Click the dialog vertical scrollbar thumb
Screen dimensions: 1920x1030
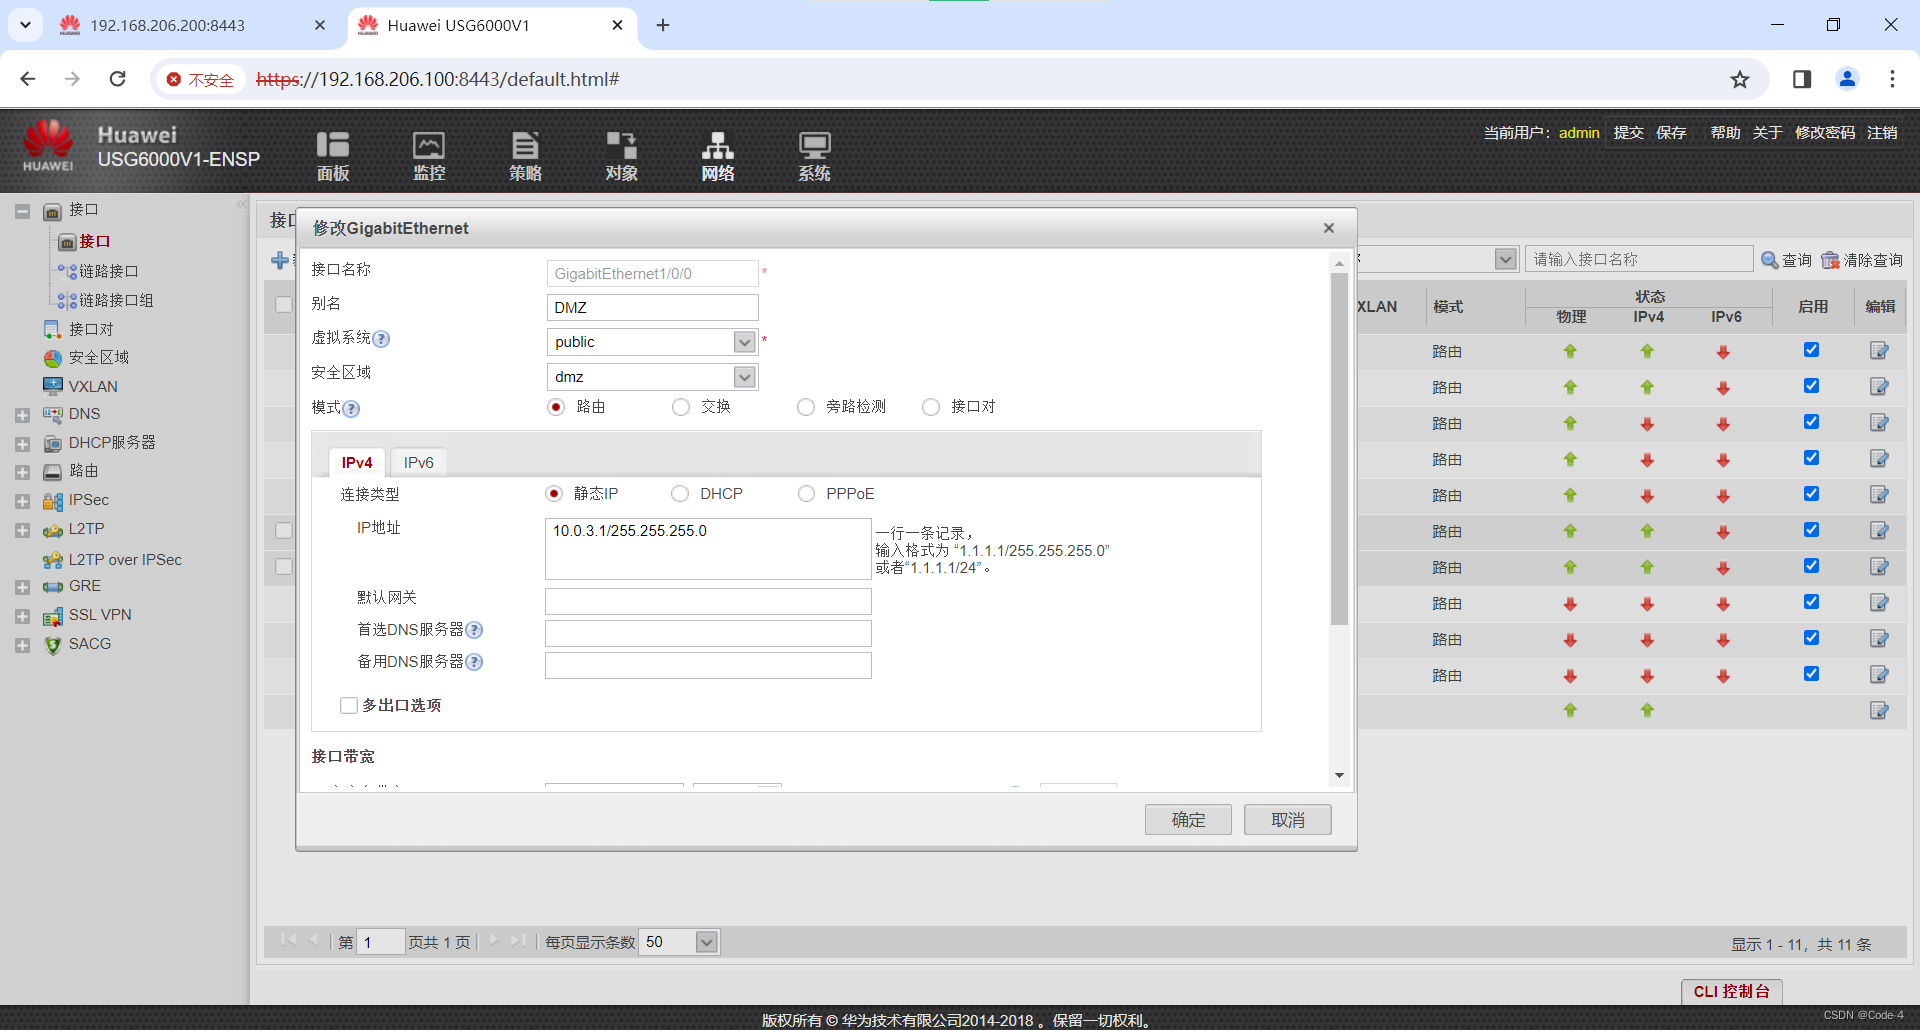pos(1339,449)
